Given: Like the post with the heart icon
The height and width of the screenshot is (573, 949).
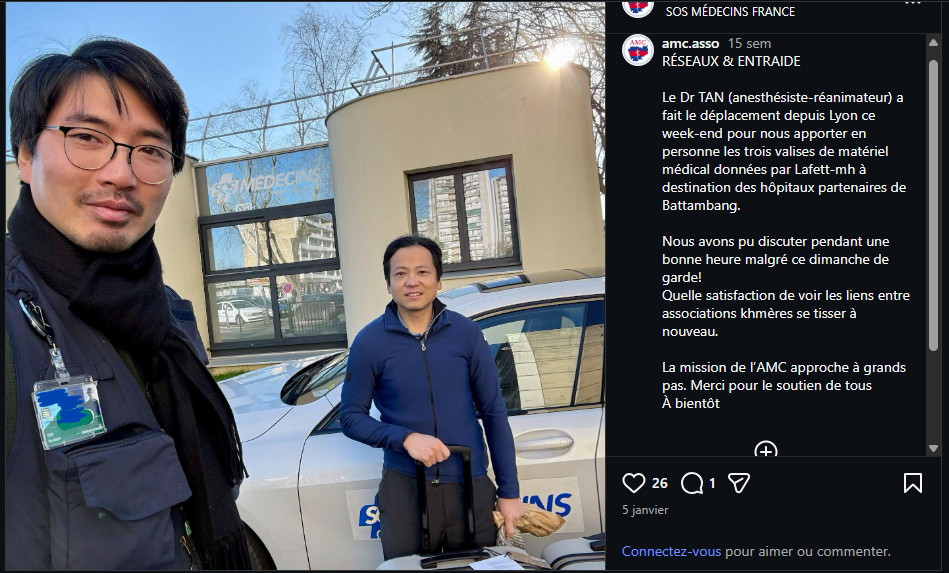Looking at the screenshot, I should click(x=634, y=483).
